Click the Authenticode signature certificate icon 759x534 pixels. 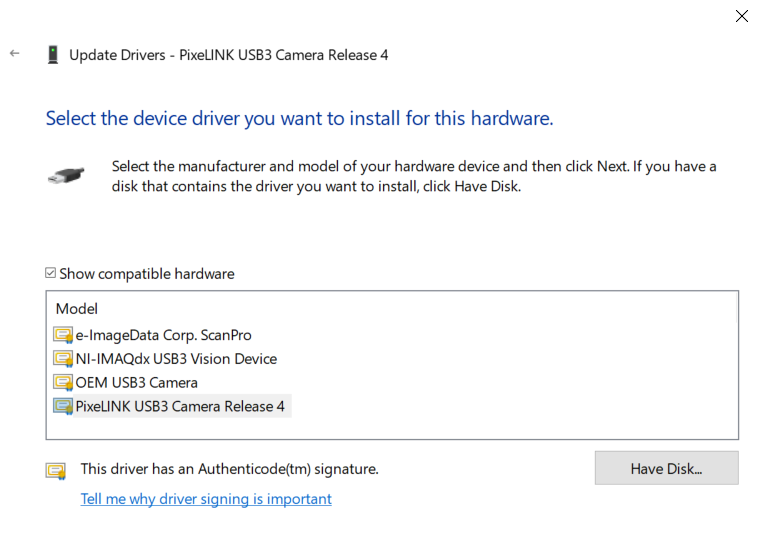coord(56,471)
